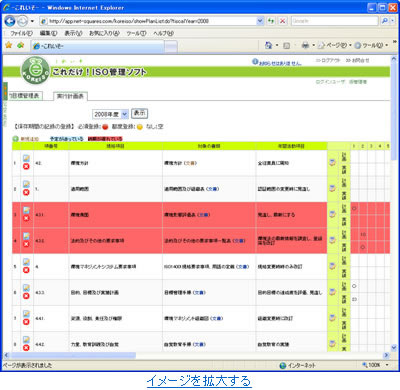Screen dimensions: 400x390
Task: Open edit icon for row 5 環境マネジメントシステム
Action: pyautogui.click(x=26, y=262)
